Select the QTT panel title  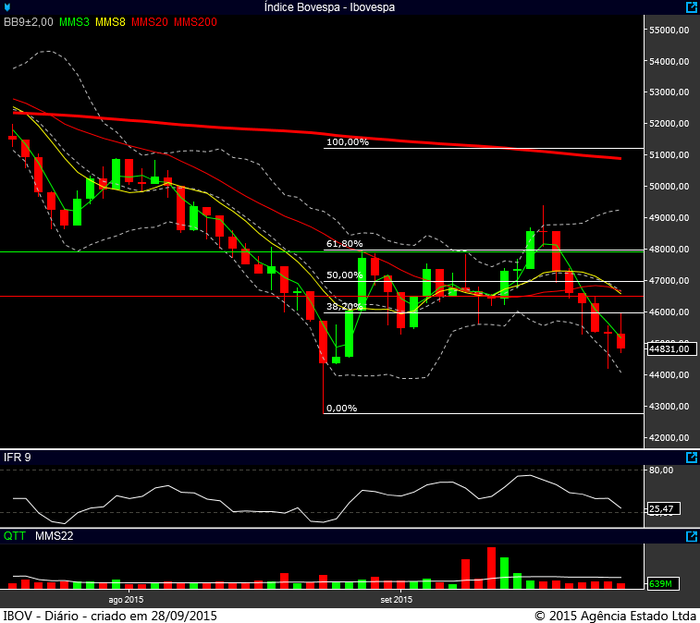[14, 536]
